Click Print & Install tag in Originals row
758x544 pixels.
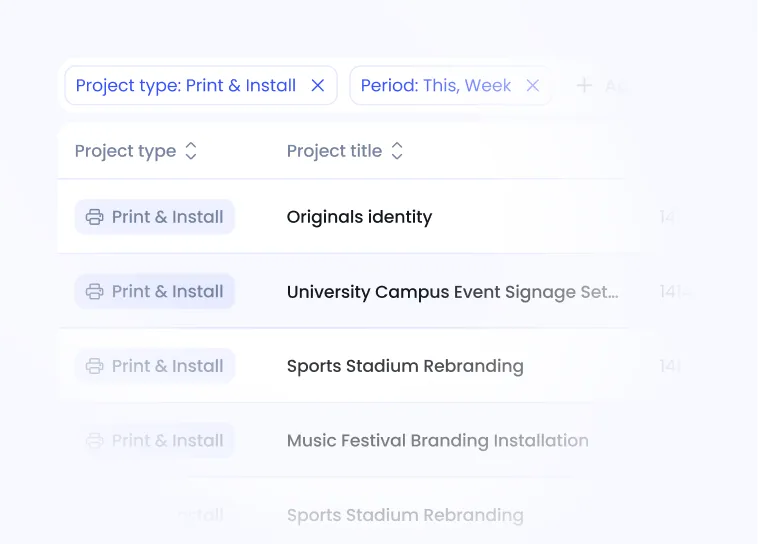point(155,217)
